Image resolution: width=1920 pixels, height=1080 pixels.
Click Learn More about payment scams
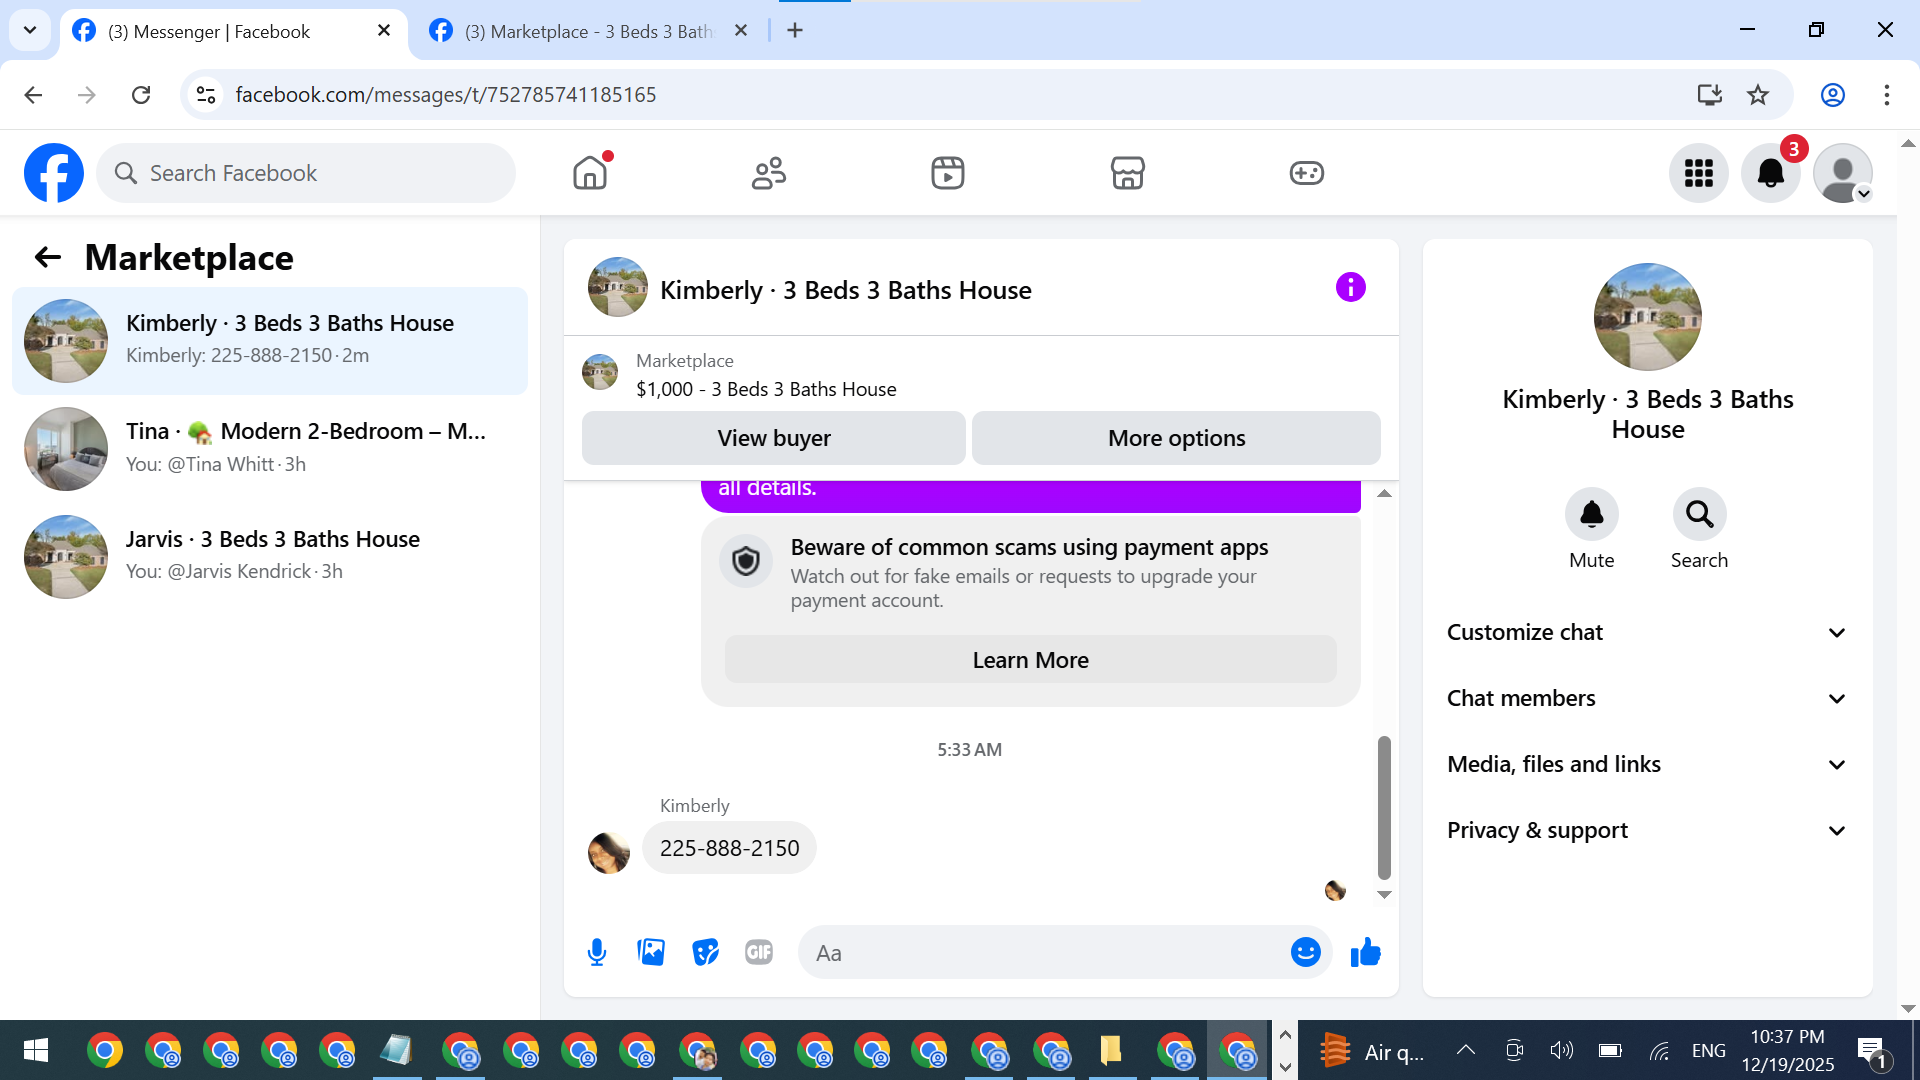point(1030,660)
